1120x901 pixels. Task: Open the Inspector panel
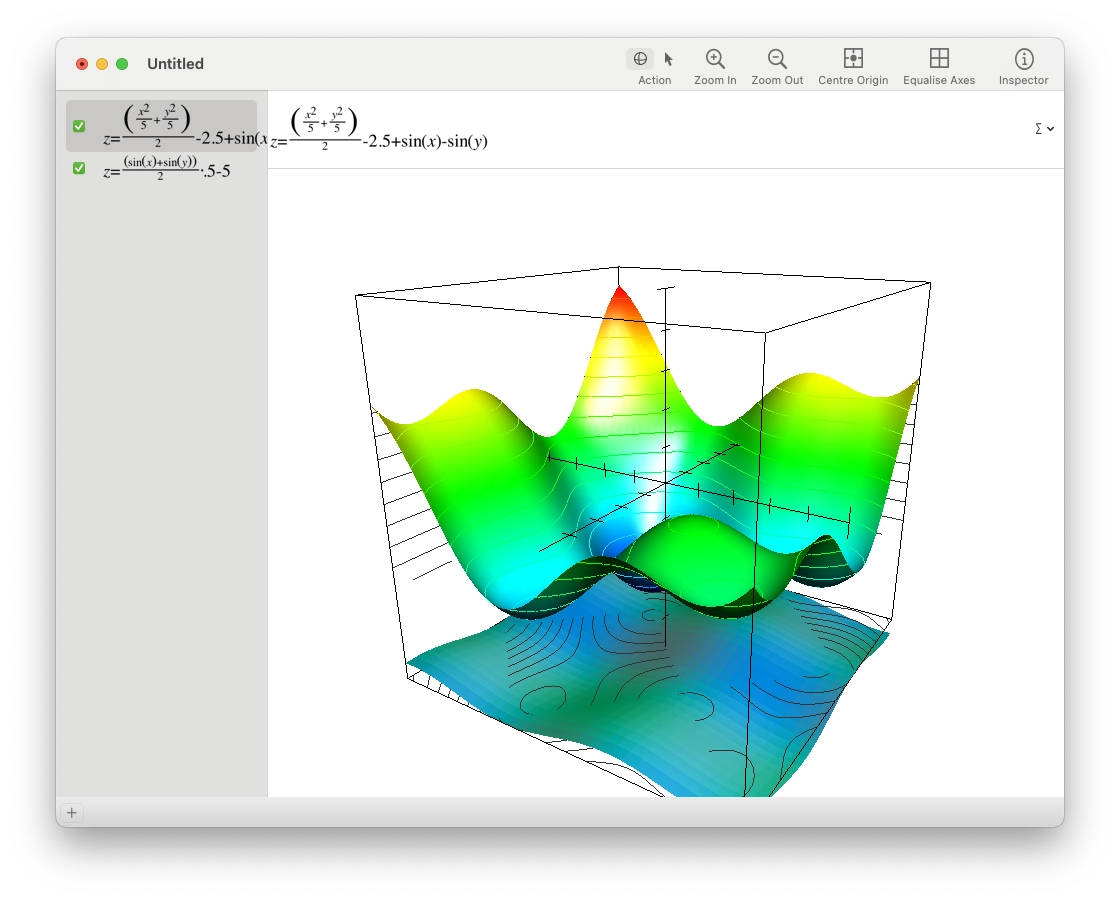[1023, 67]
